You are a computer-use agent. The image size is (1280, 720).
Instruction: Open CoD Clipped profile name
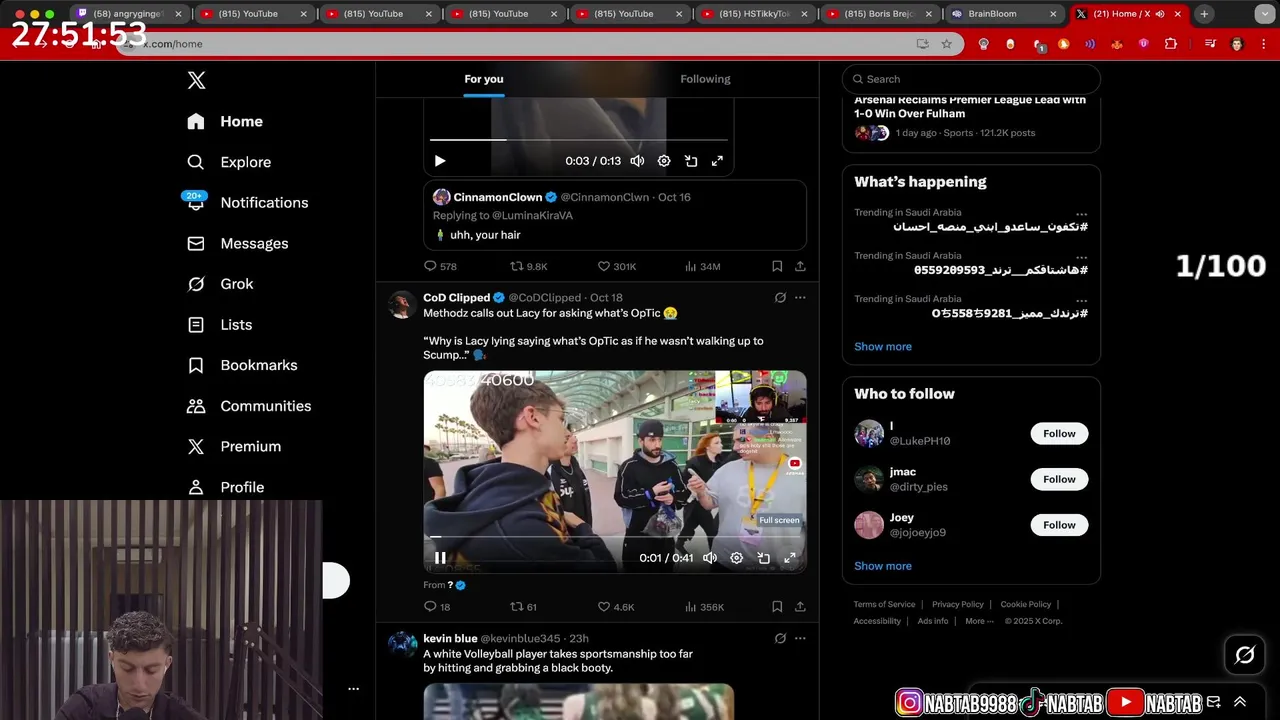point(456,298)
